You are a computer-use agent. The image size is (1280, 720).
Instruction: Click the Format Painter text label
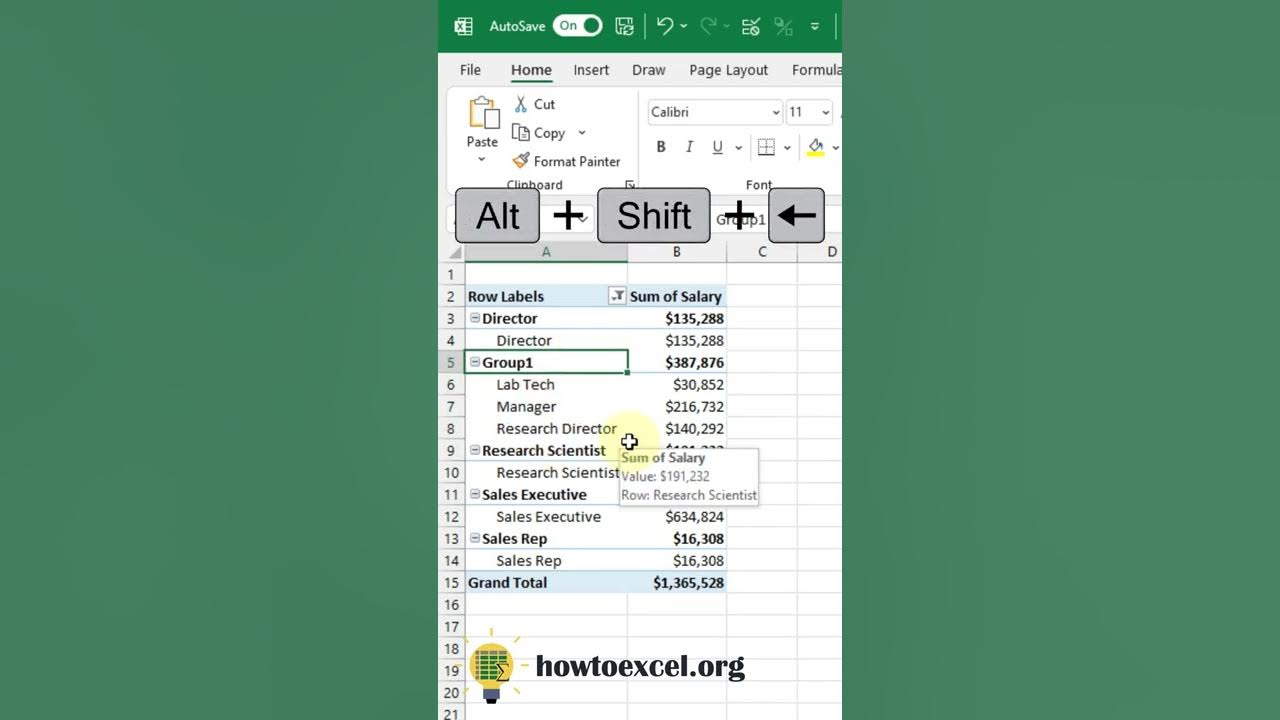pos(577,161)
